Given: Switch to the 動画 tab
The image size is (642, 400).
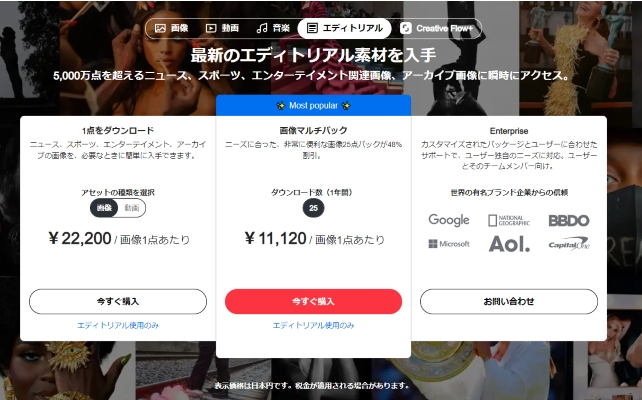Looking at the screenshot, I should click(x=222, y=28).
